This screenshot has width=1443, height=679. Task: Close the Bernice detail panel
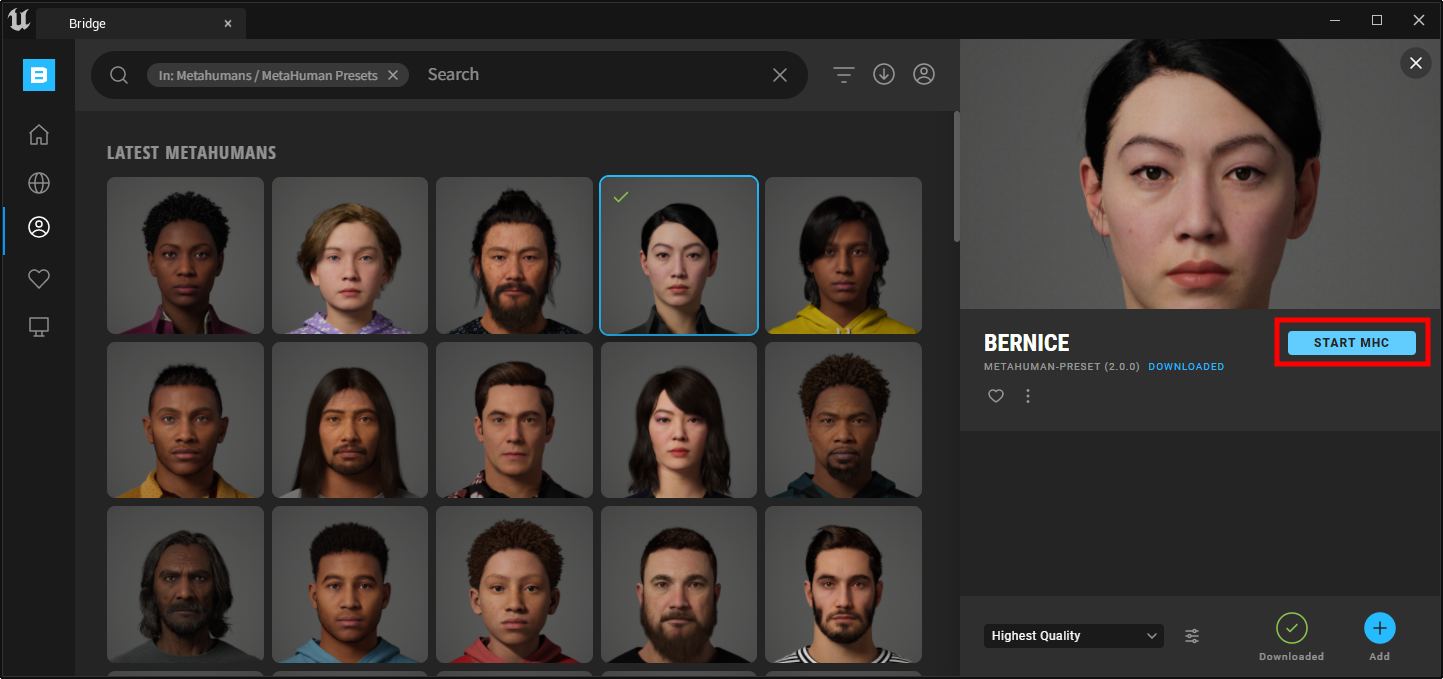coord(1415,63)
